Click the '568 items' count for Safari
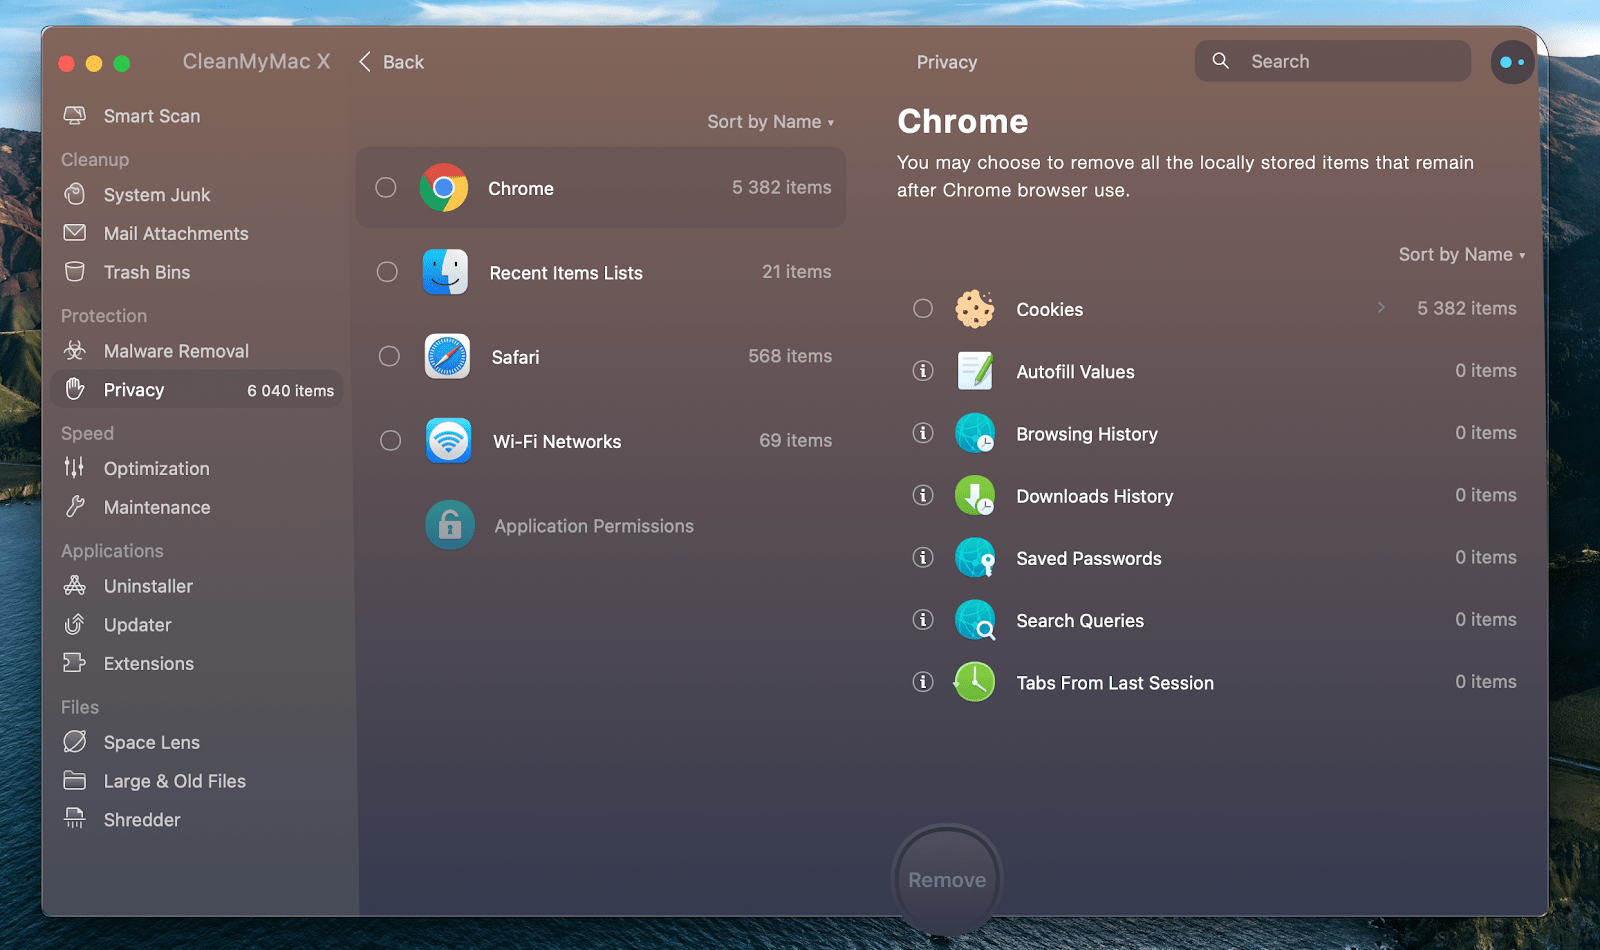Image resolution: width=1600 pixels, height=950 pixels. pos(790,356)
